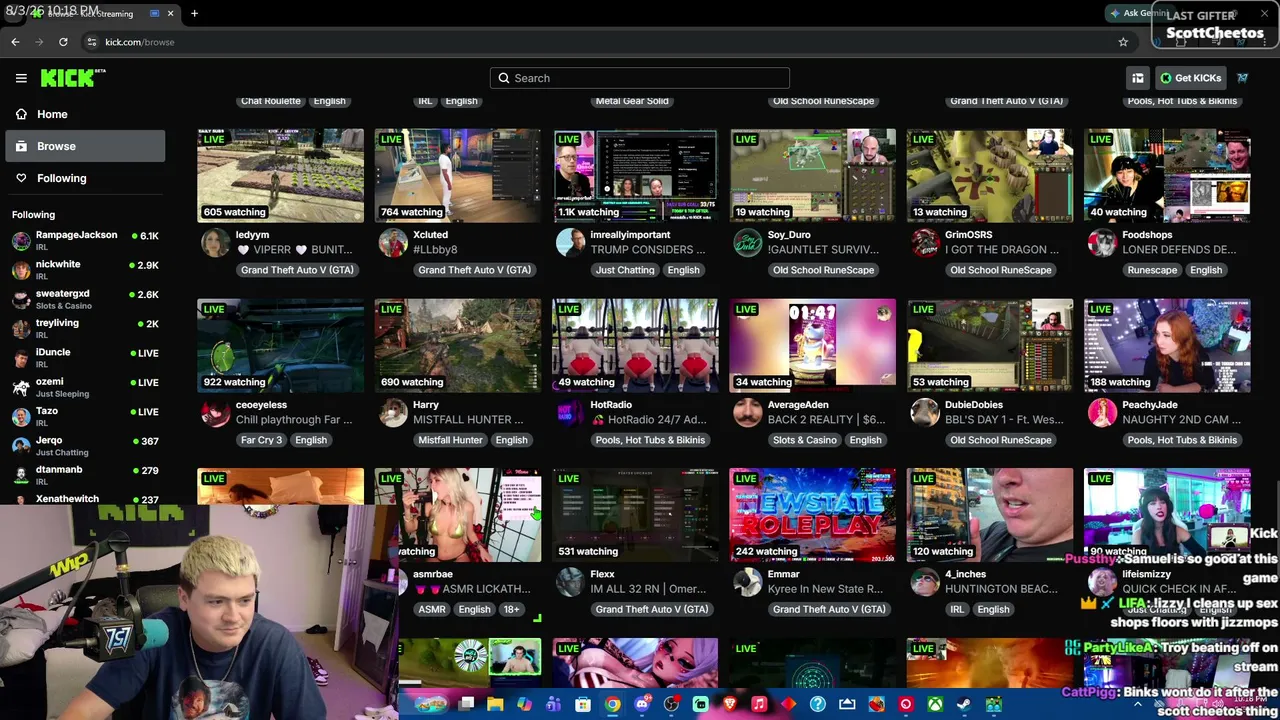
Task: Open the AverageAden channel avatar
Action: pyautogui.click(x=747, y=413)
